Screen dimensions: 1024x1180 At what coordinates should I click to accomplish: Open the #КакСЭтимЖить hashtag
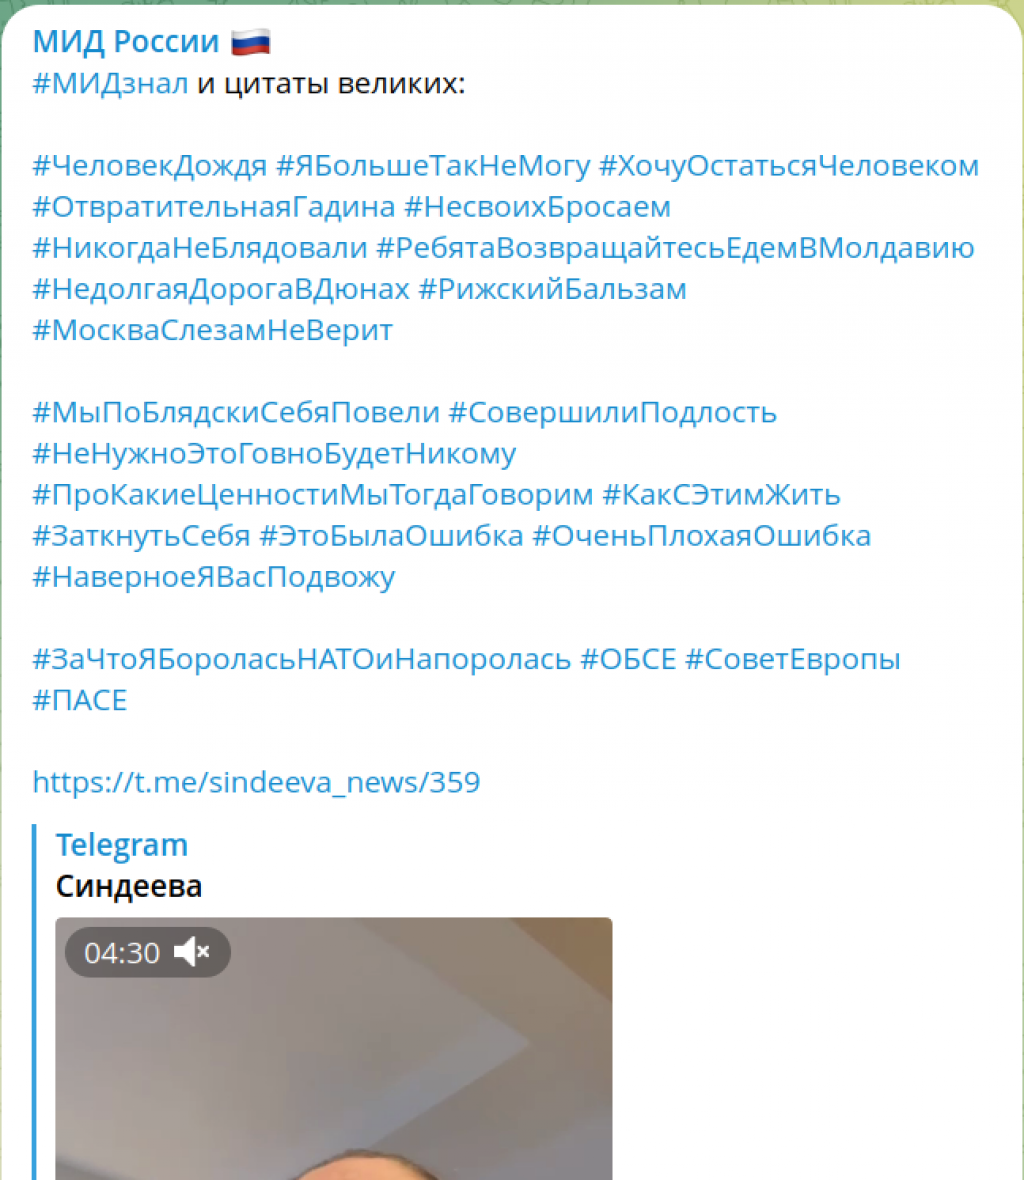click(722, 494)
